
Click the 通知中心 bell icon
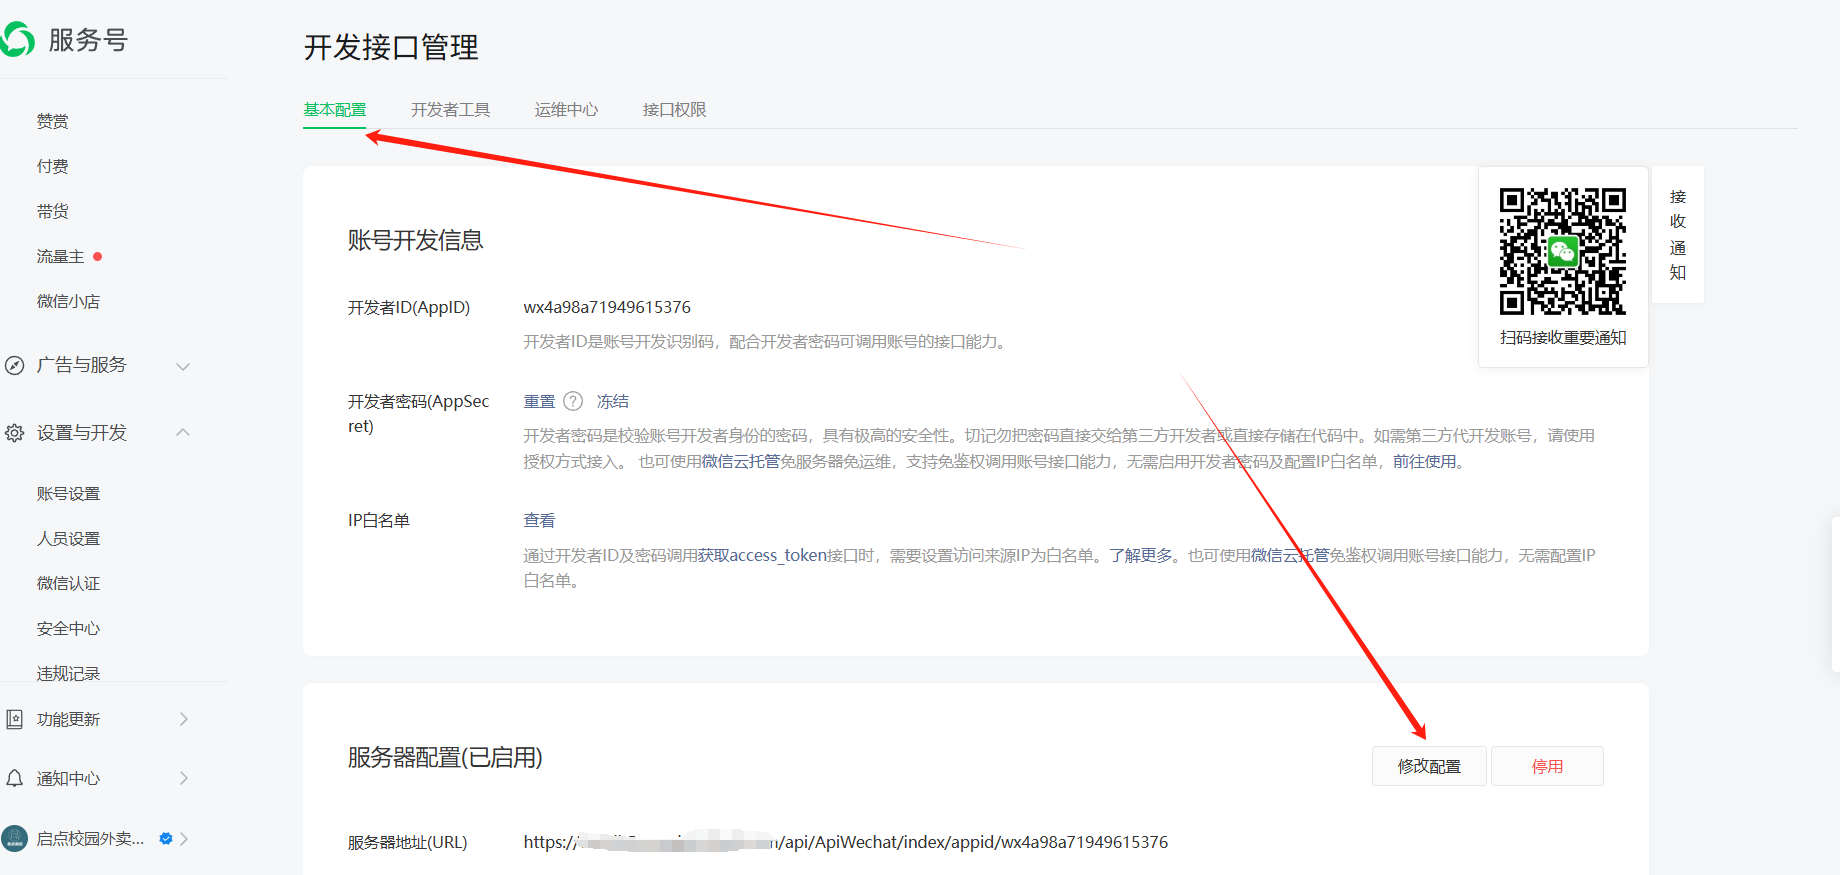15,778
